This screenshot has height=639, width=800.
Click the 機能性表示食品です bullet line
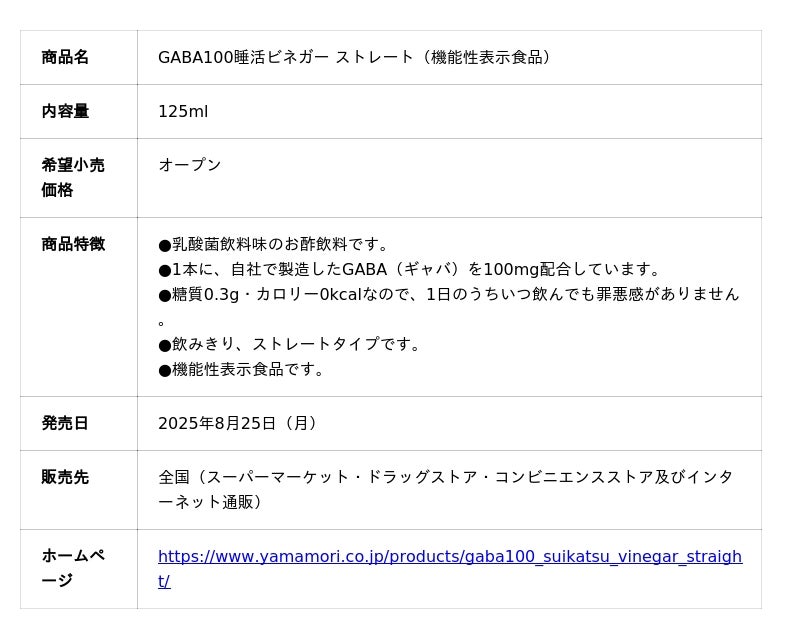243,369
